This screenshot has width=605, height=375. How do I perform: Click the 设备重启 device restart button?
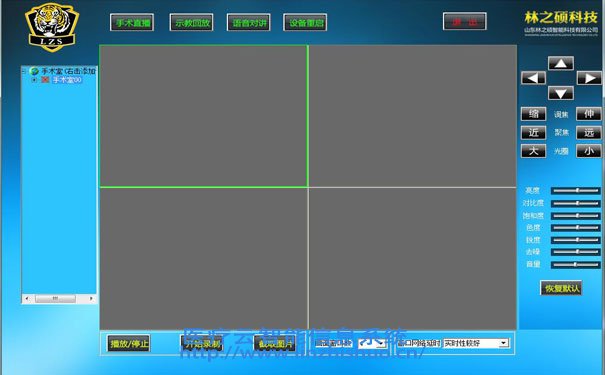coord(305,23)
